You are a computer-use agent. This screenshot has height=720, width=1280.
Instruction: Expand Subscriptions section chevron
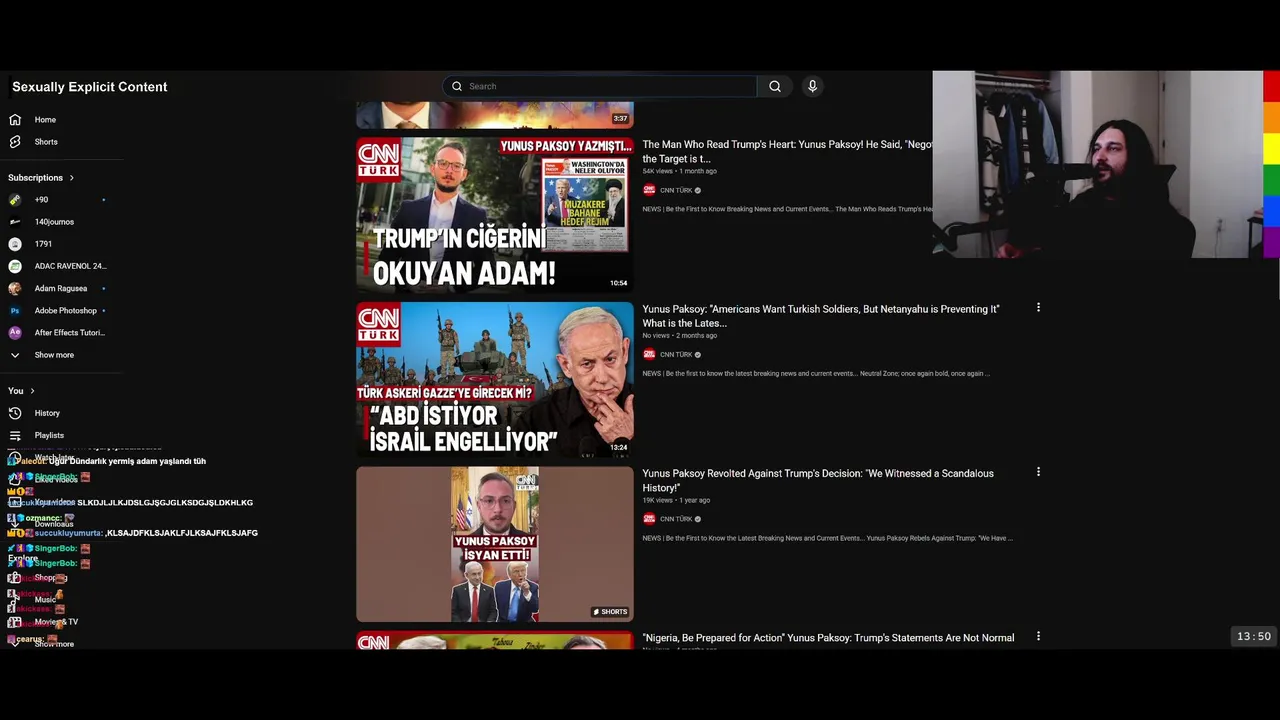[x=71, y=178]
